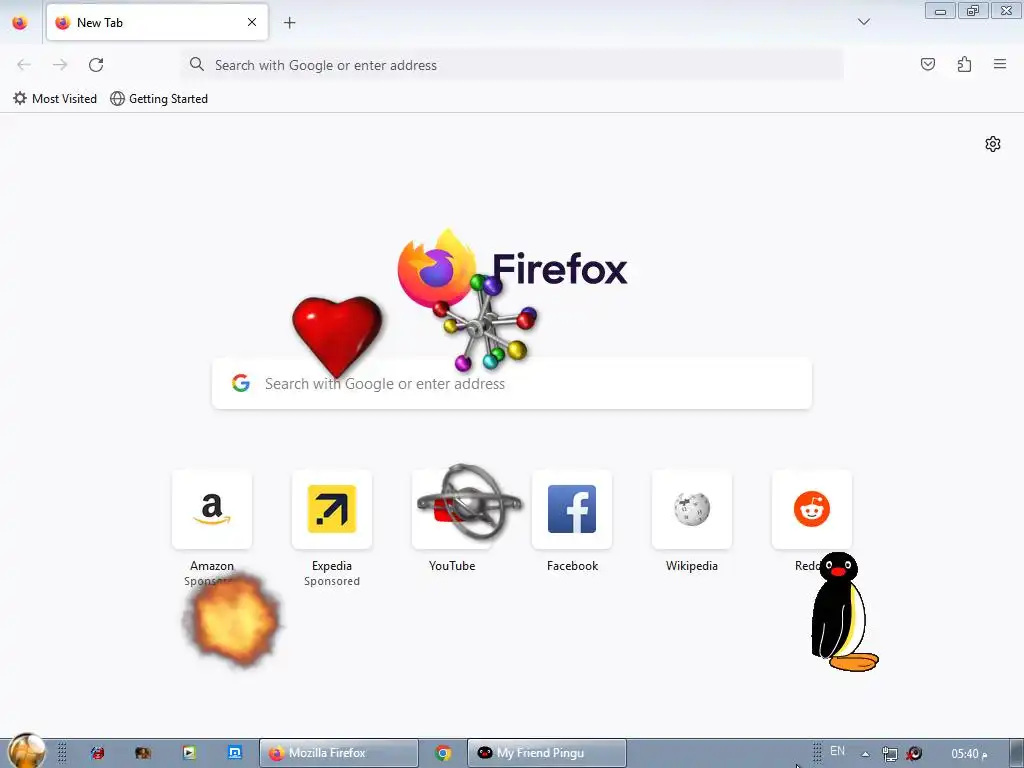
Task: Click the Save to Pocket icon
Action: coord(927,64)
